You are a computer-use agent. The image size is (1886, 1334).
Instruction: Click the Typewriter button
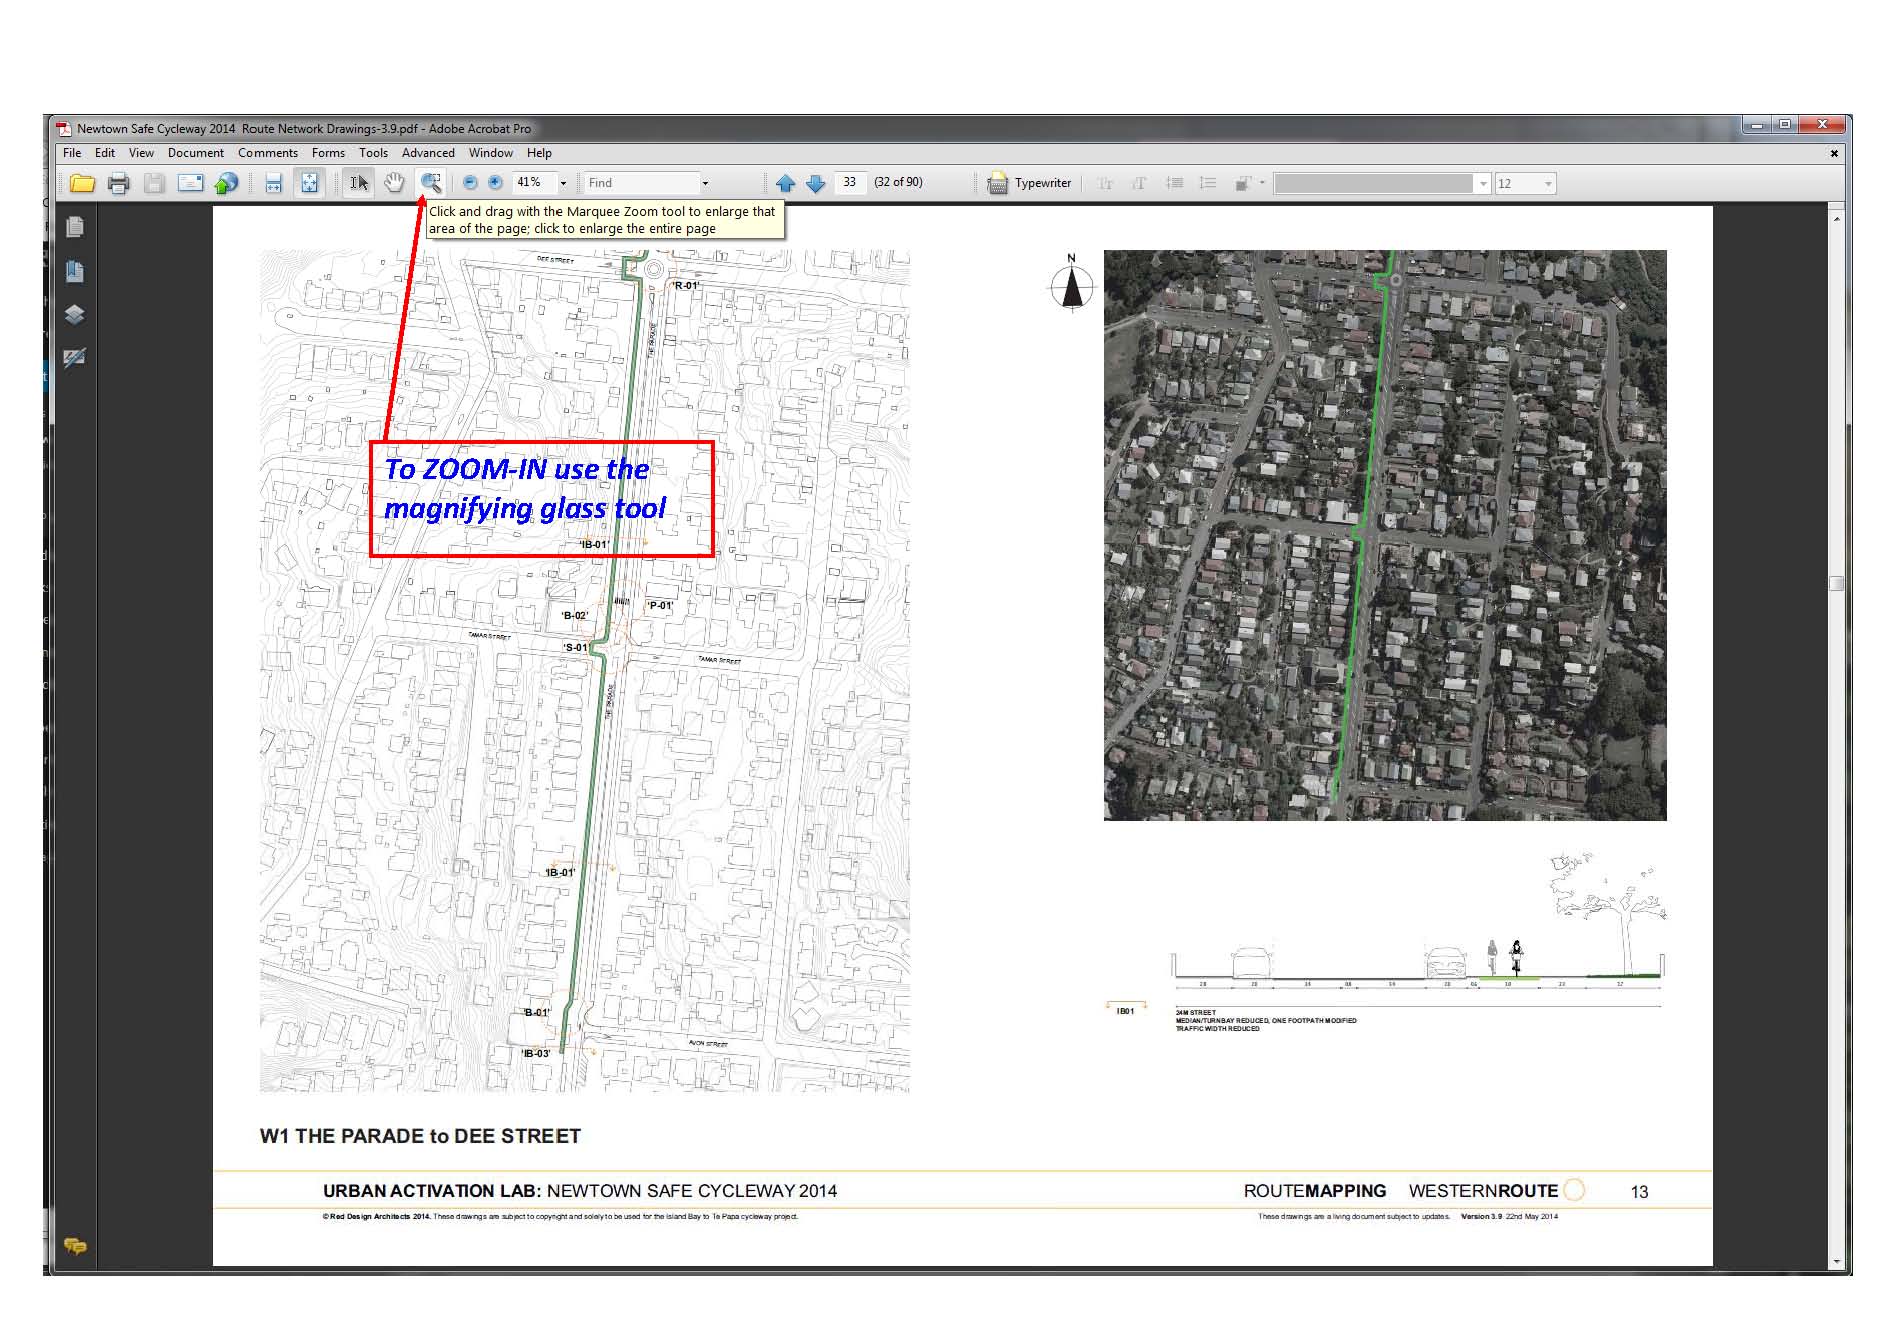coord(1030,183)
